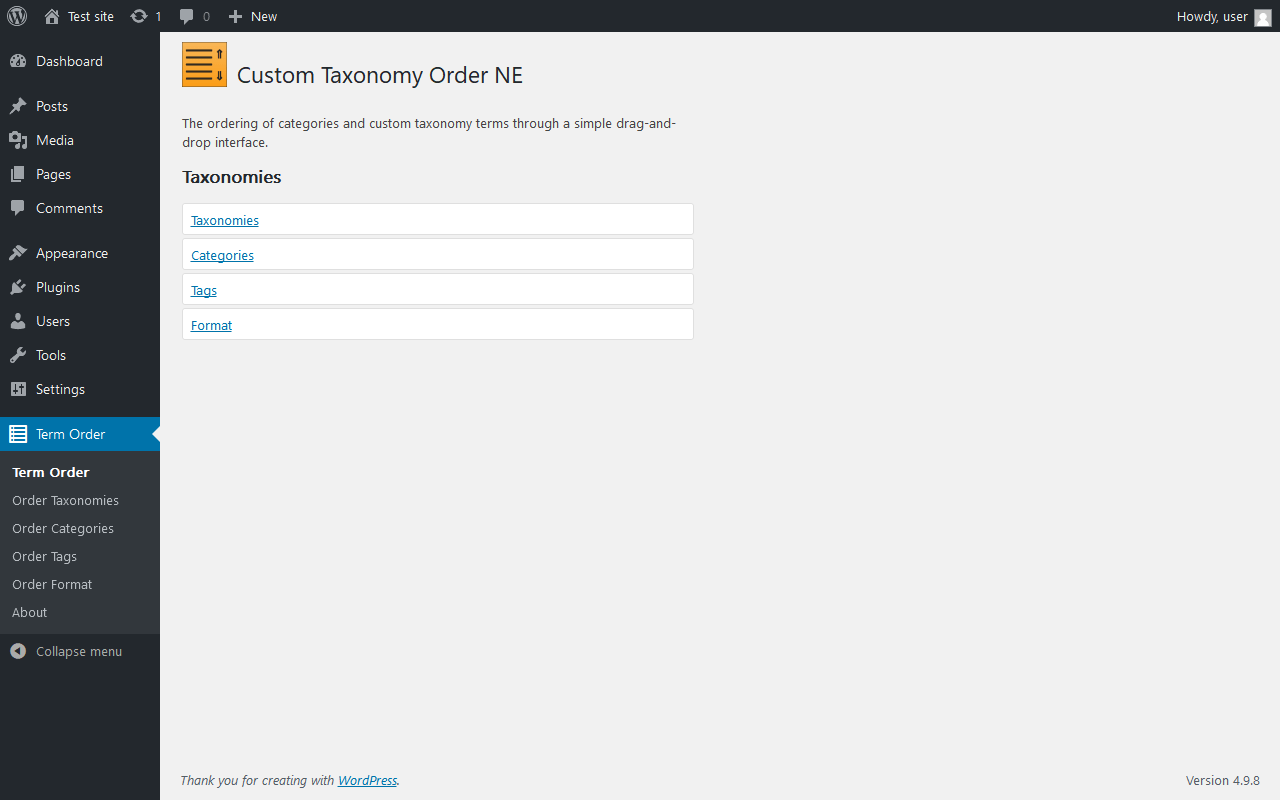Open Order Categories submenu item

tap(63, 528)
